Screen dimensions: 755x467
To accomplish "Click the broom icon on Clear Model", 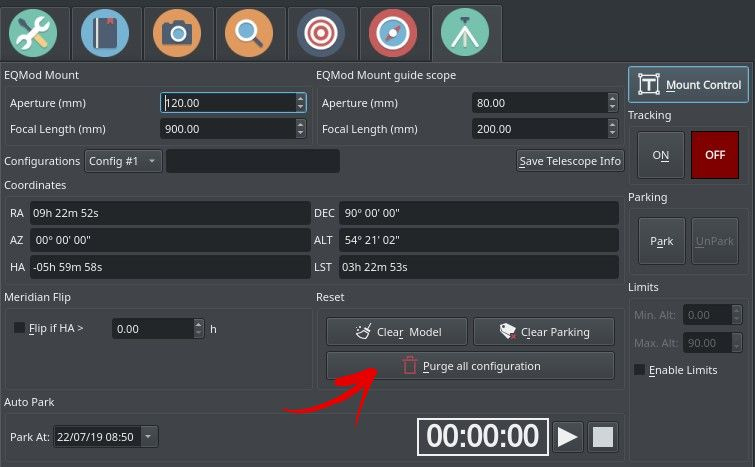I will (x=364, y=331).
